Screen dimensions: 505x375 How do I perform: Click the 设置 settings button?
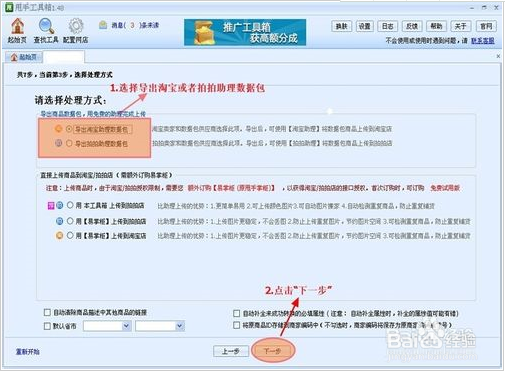pyautogui.click(x=364, y=26)
